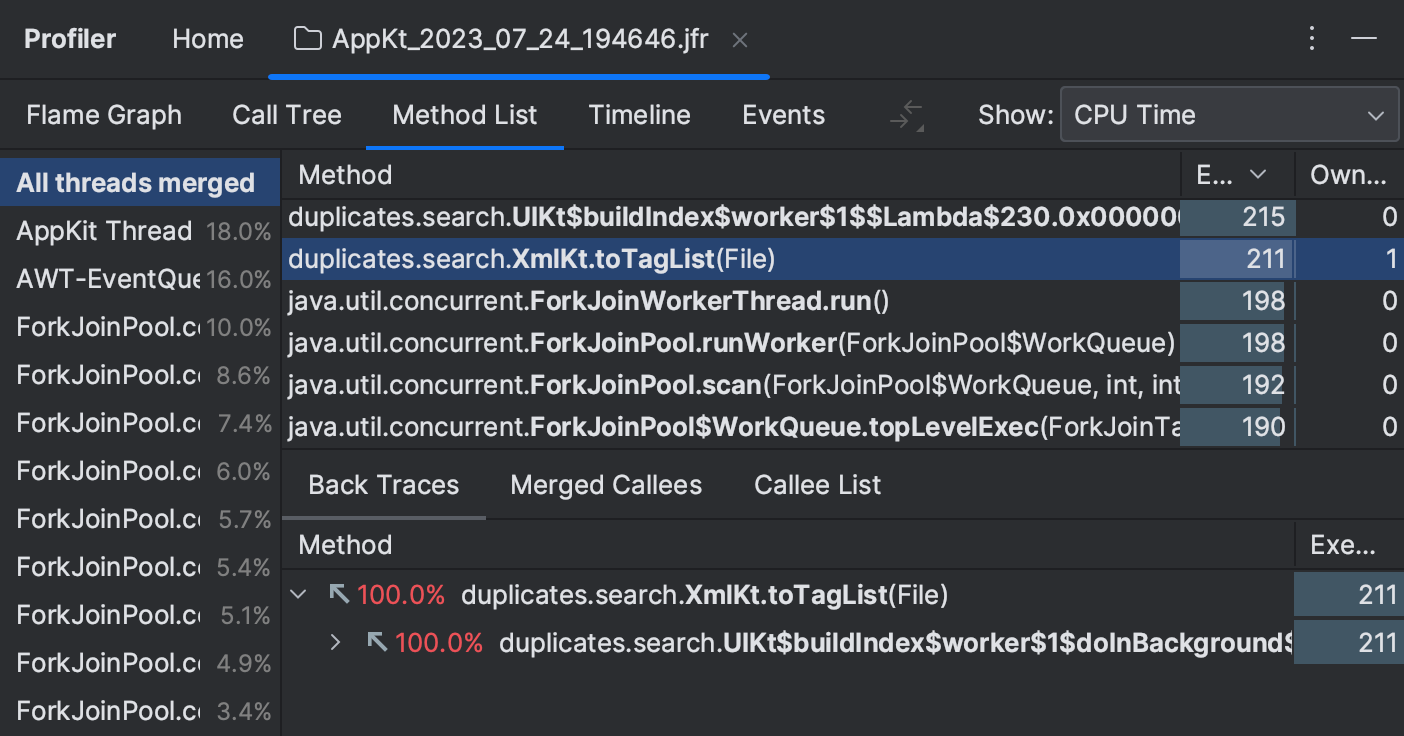This screenshot has height=736, width=1404.
Task: Click the blue underline indicator of Method List tab
Action: point(464,148)
